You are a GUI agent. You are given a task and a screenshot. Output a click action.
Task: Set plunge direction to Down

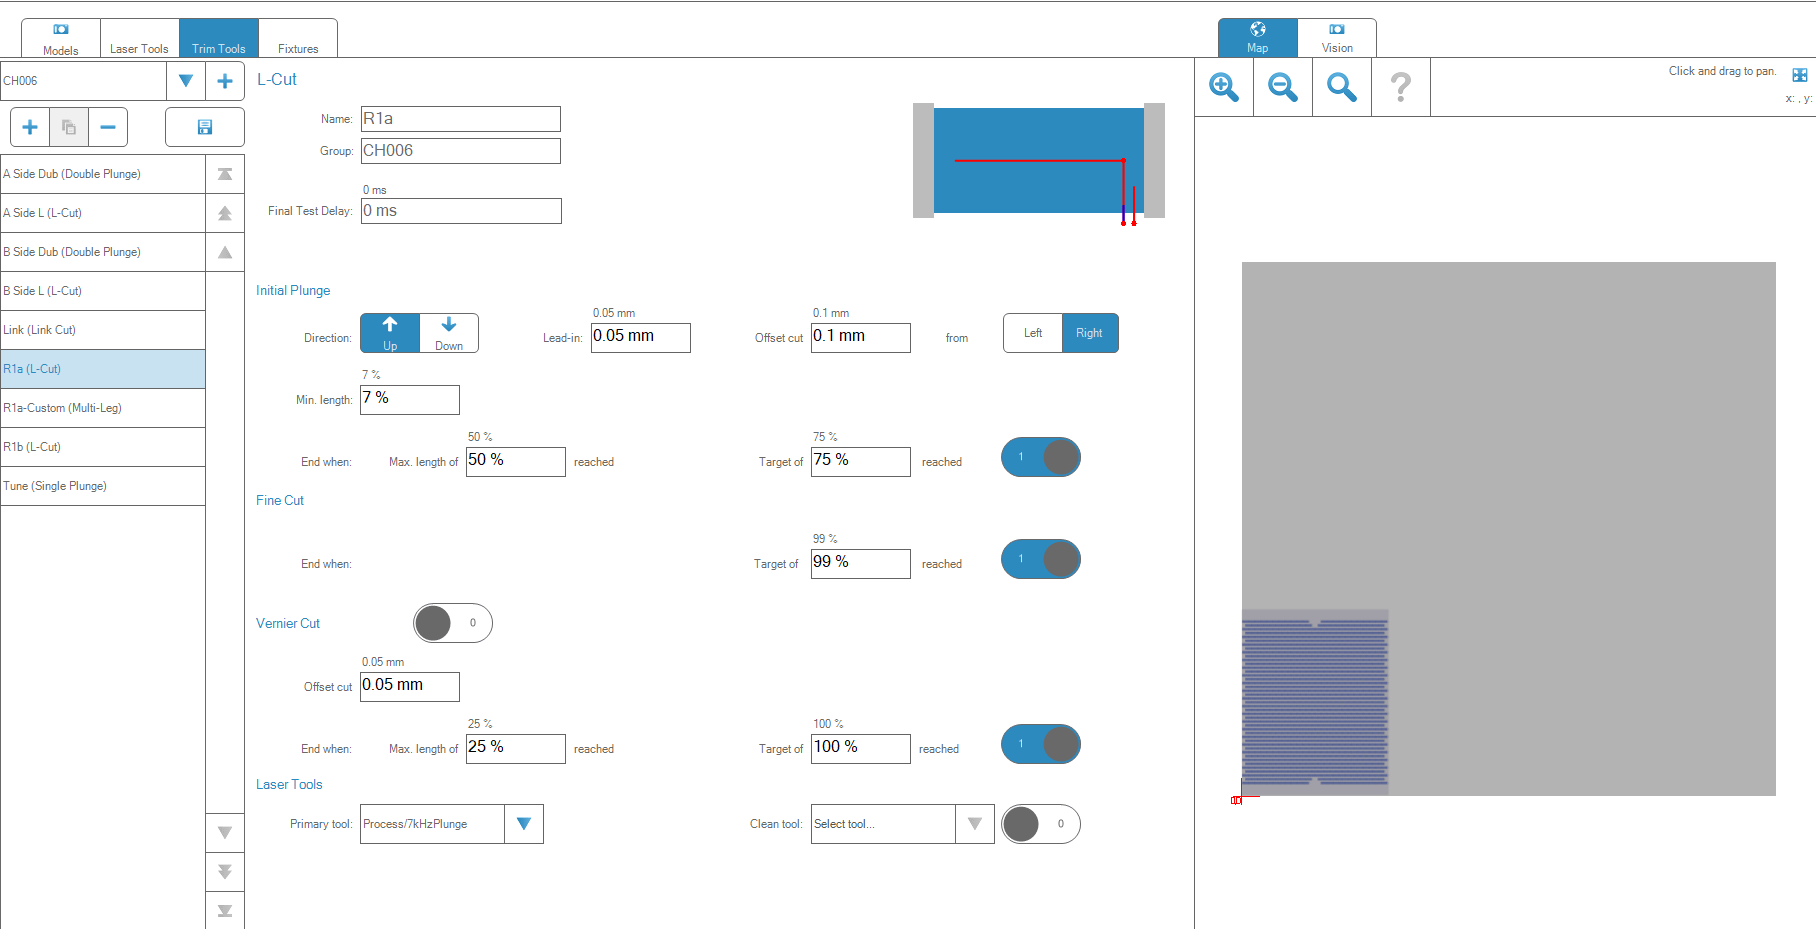coord(449,333)
